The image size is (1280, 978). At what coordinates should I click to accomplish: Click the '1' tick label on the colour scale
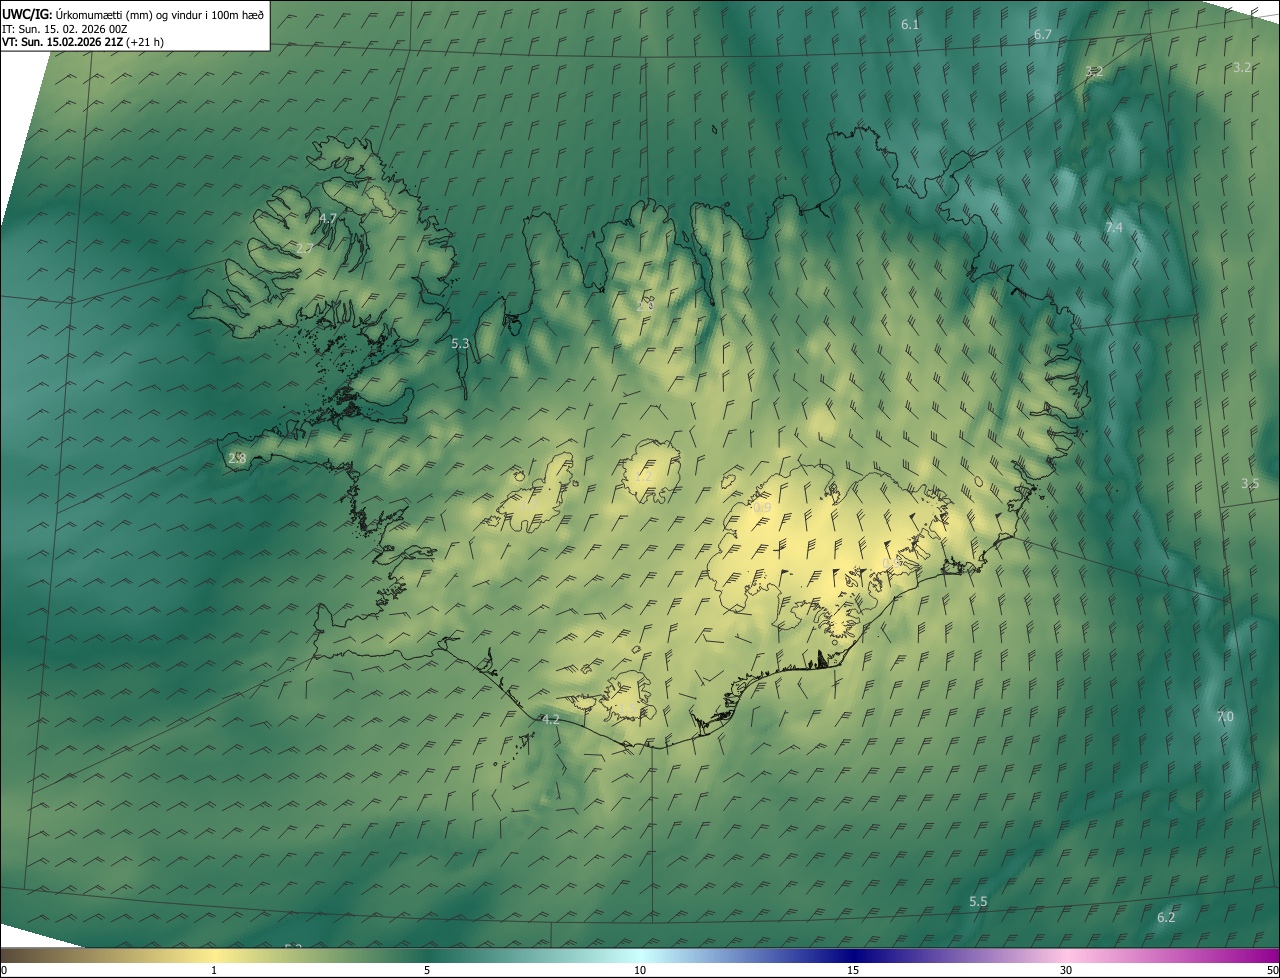(214, 970)
